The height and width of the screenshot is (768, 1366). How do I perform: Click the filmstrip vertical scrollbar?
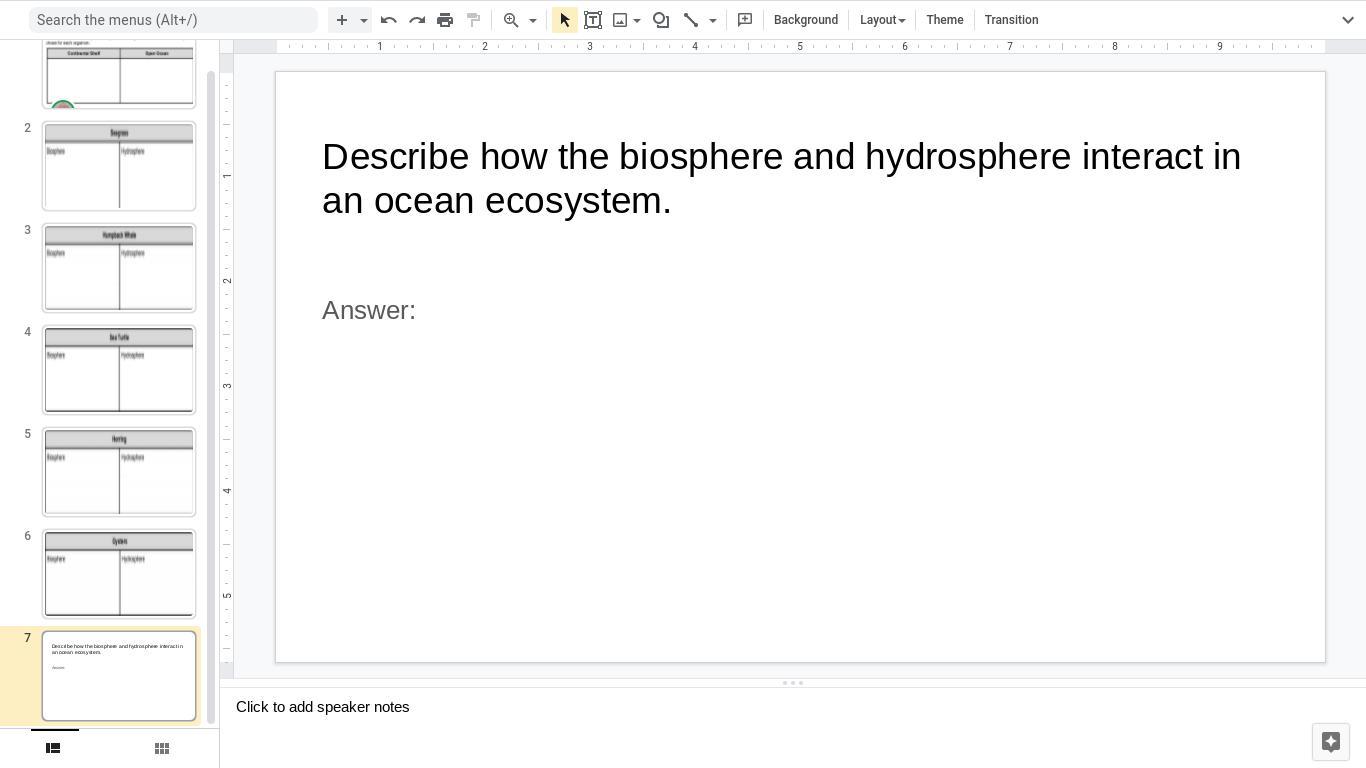[x=210, y=400]
